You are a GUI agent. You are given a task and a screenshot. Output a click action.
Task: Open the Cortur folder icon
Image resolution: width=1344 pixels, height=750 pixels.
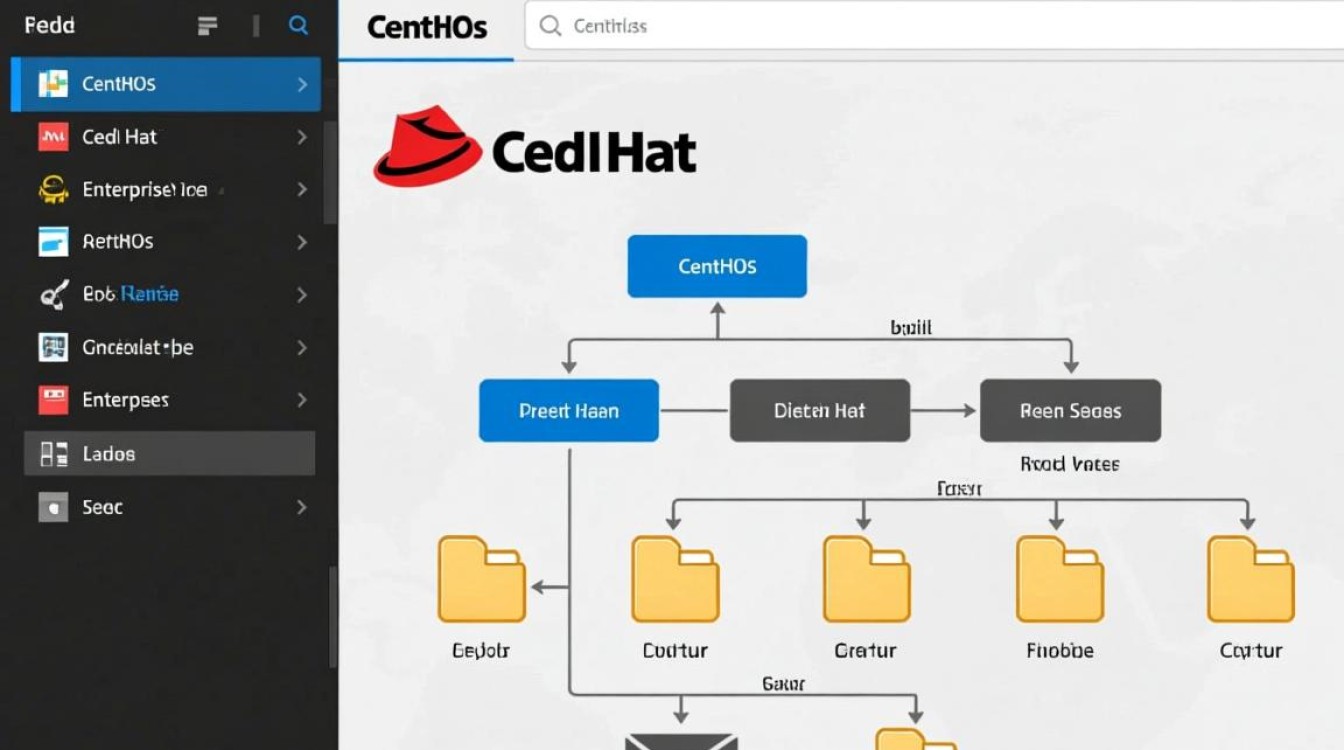click(x=1251, y=579)
